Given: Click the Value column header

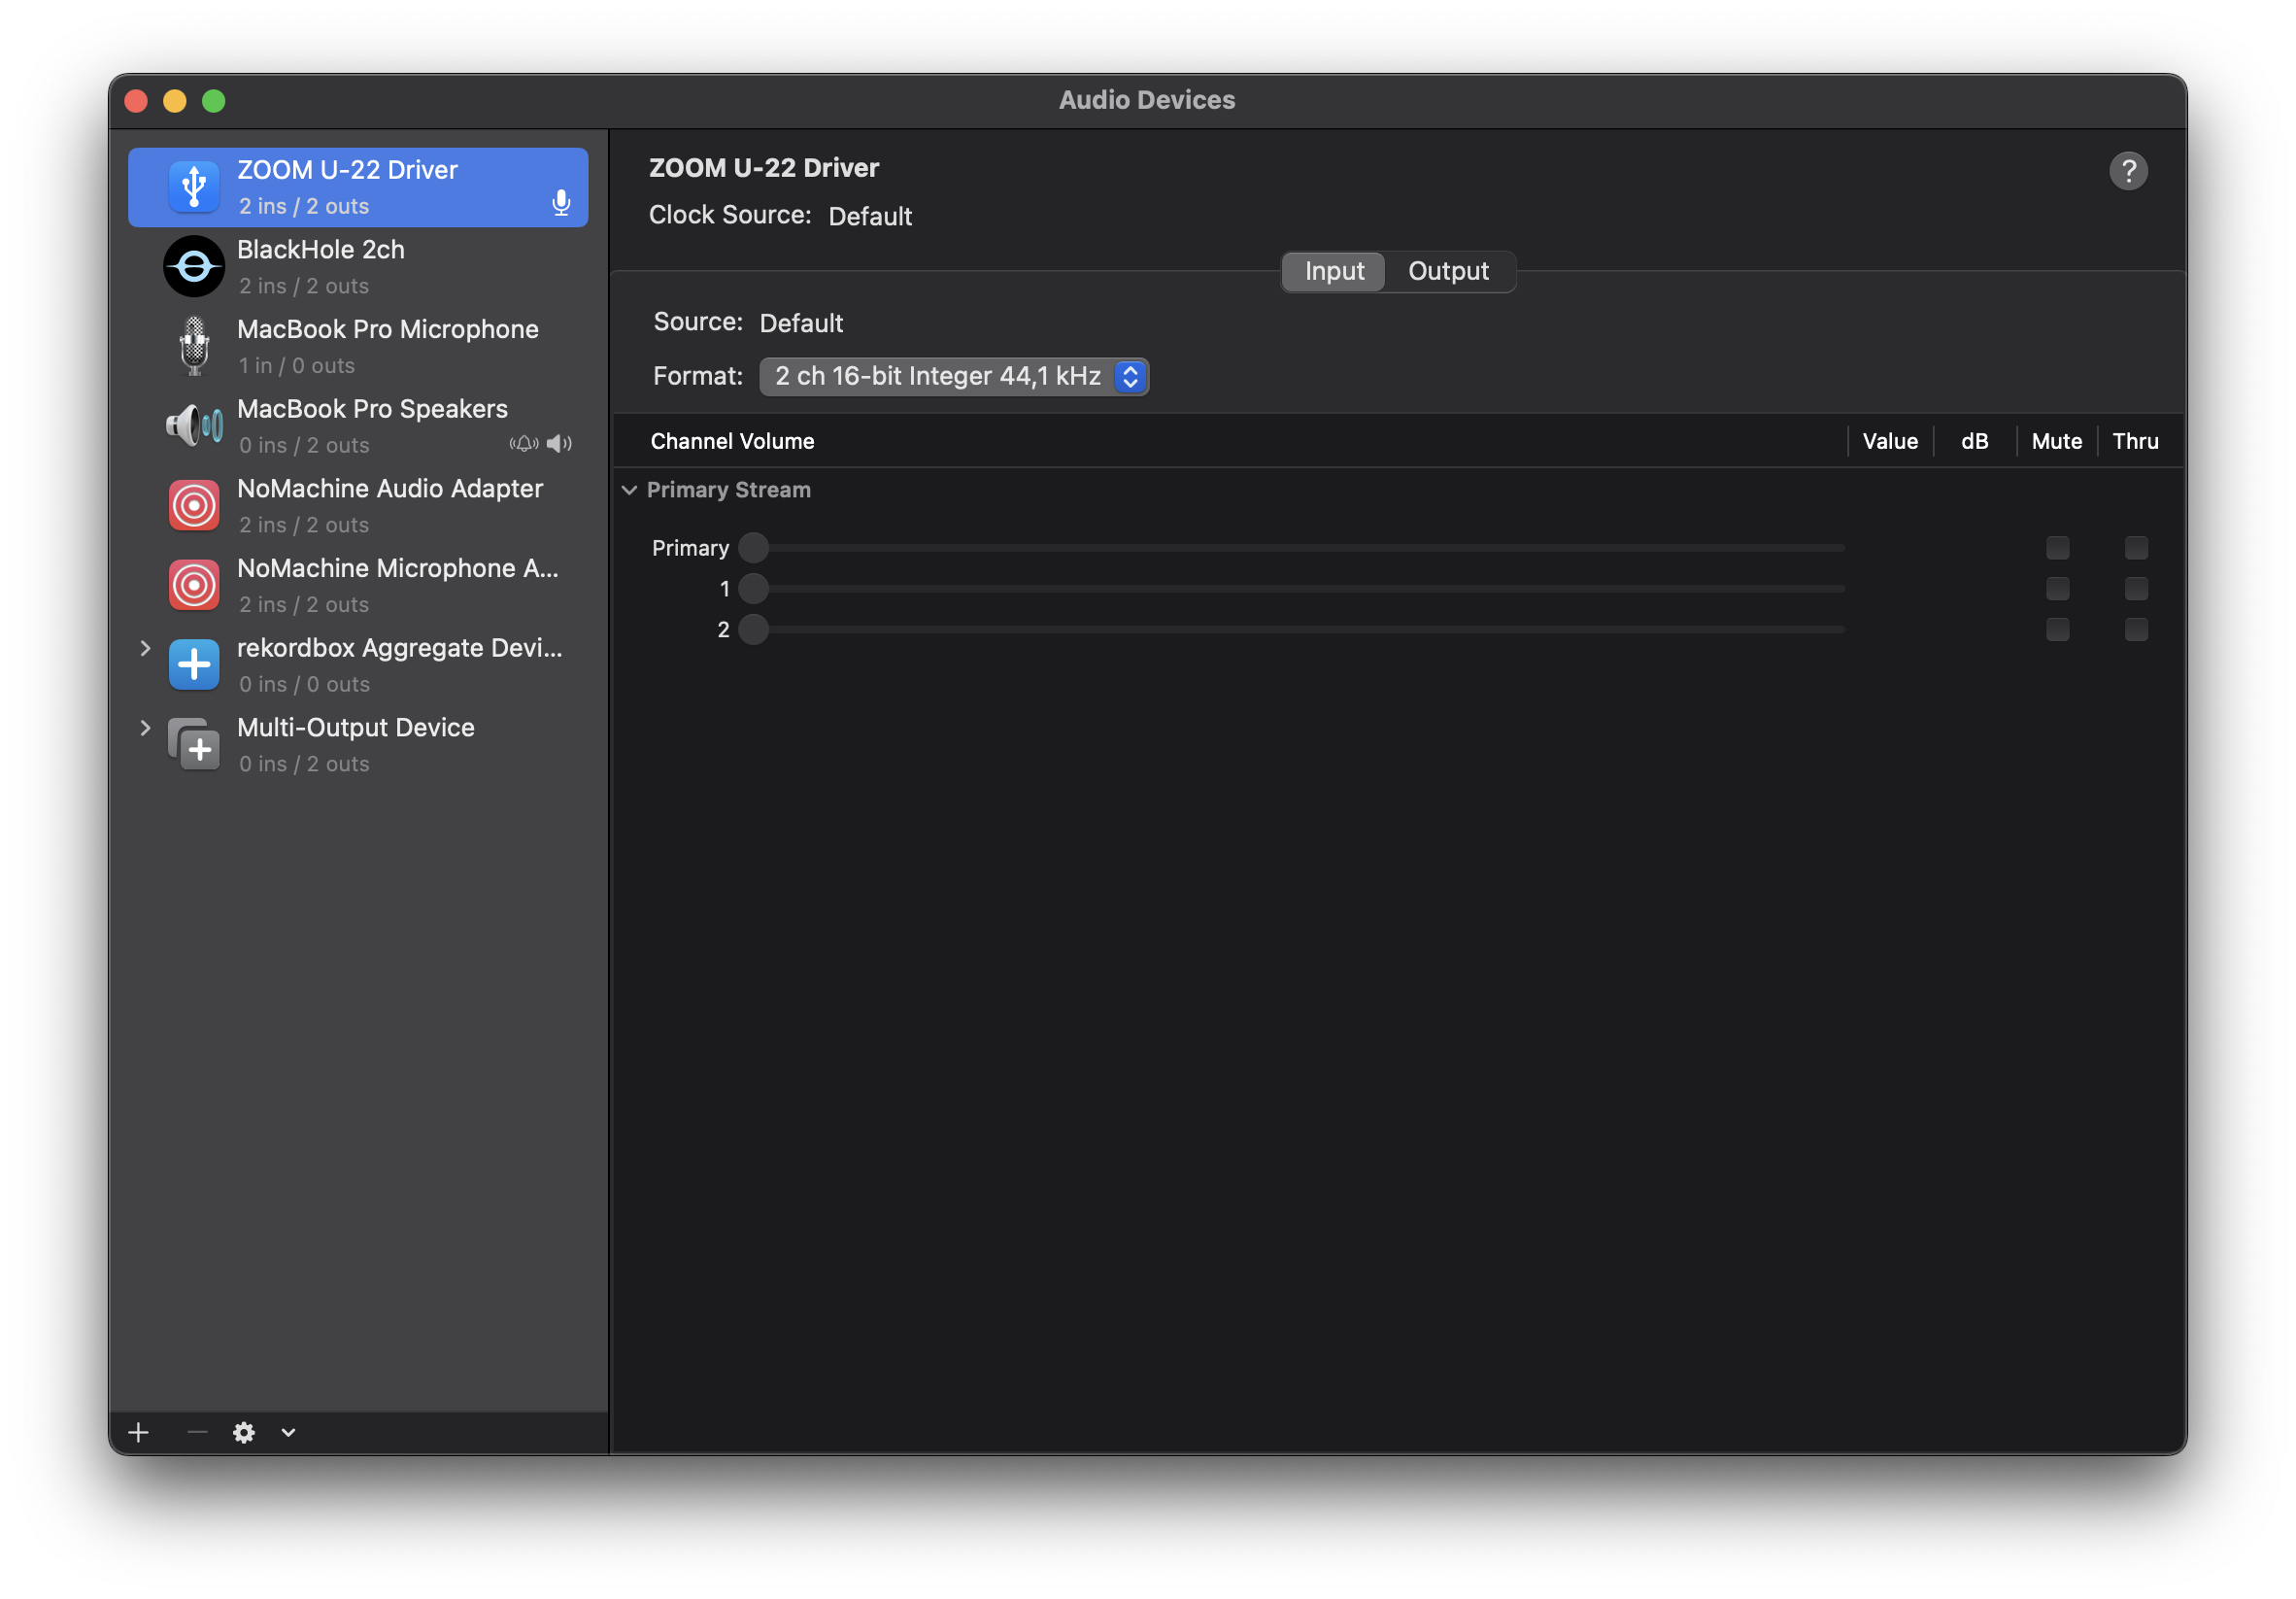Looking at the screenshot, I should tap(1890, 441).
